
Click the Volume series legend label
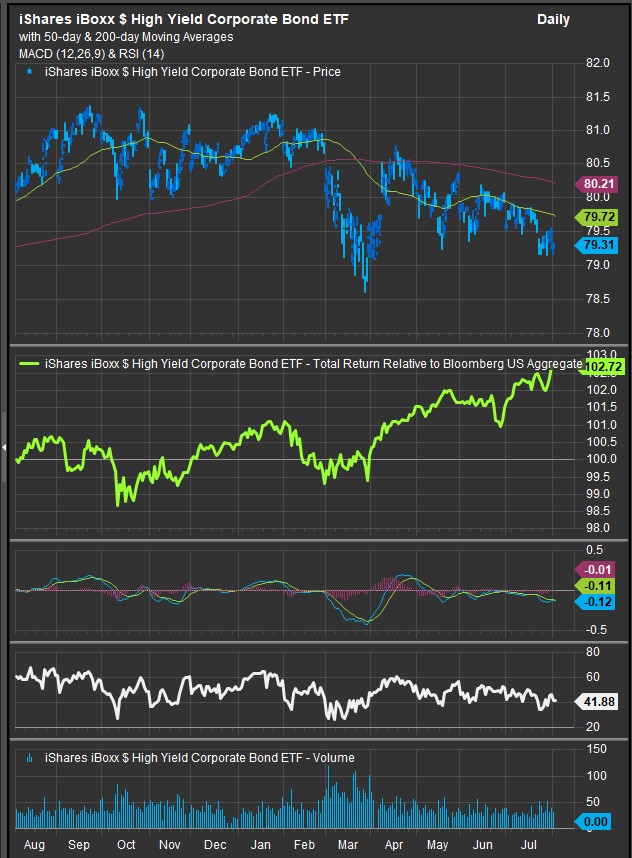click(200, 758)
